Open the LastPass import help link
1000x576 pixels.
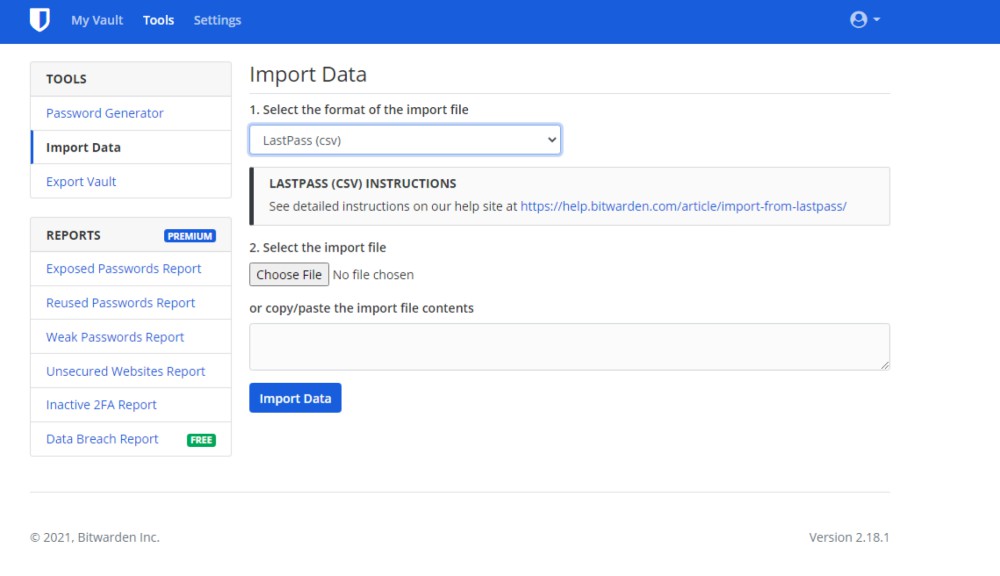point(684,206)
